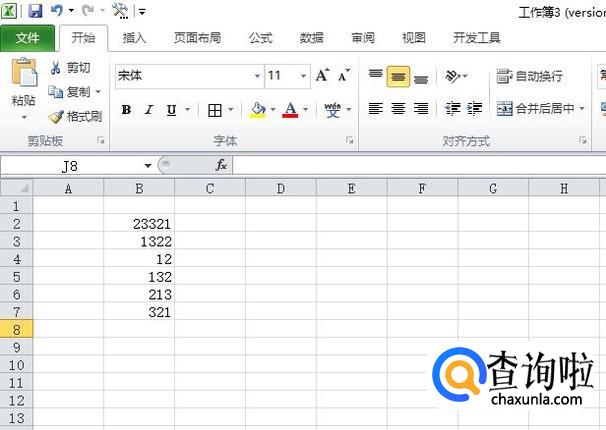Expand the Name Box dropdown arrow
606x430 pixels.
coord(148,166)
